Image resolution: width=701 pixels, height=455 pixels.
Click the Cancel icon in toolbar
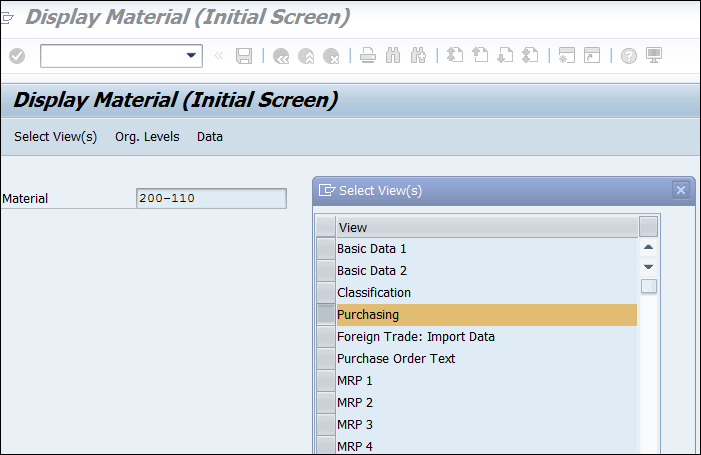coord(331,56)
